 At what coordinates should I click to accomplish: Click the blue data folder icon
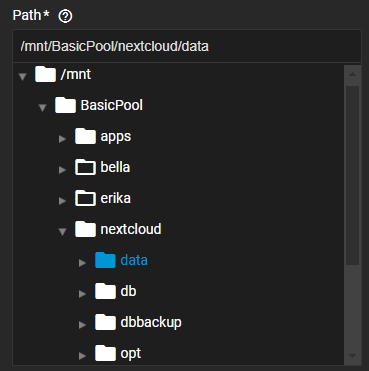coord(105,260)
